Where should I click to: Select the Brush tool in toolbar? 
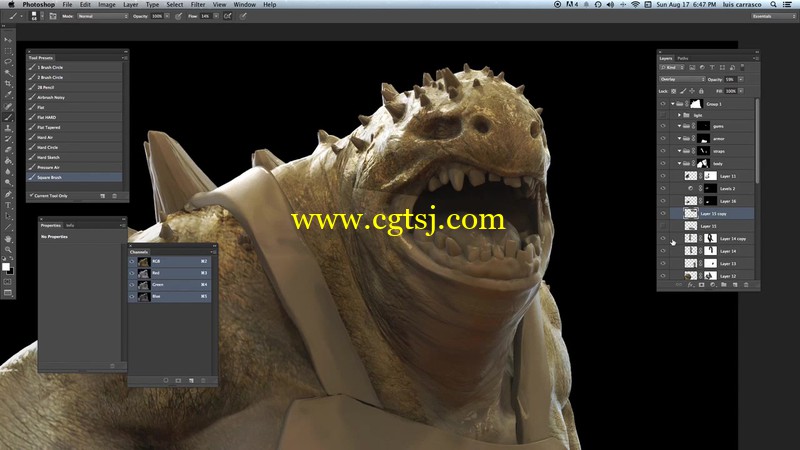[x=8, y=117]
